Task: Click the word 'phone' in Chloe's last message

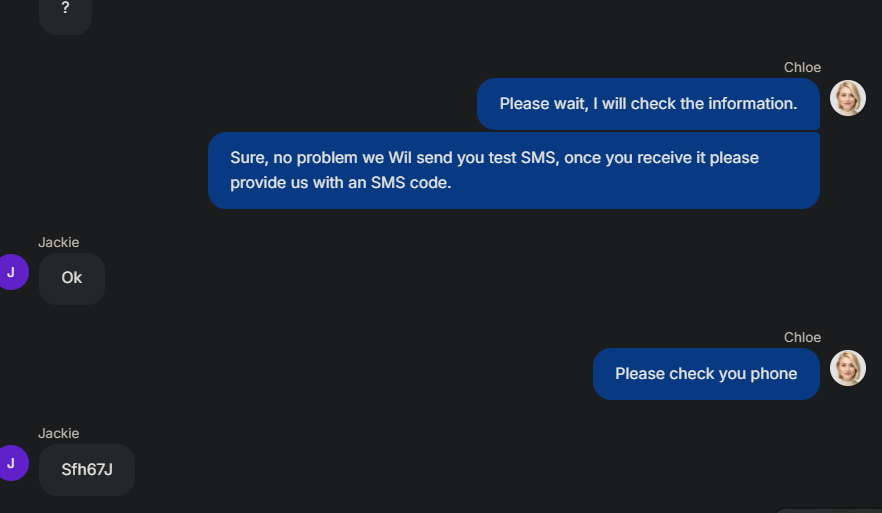Action: pos(773,374)
